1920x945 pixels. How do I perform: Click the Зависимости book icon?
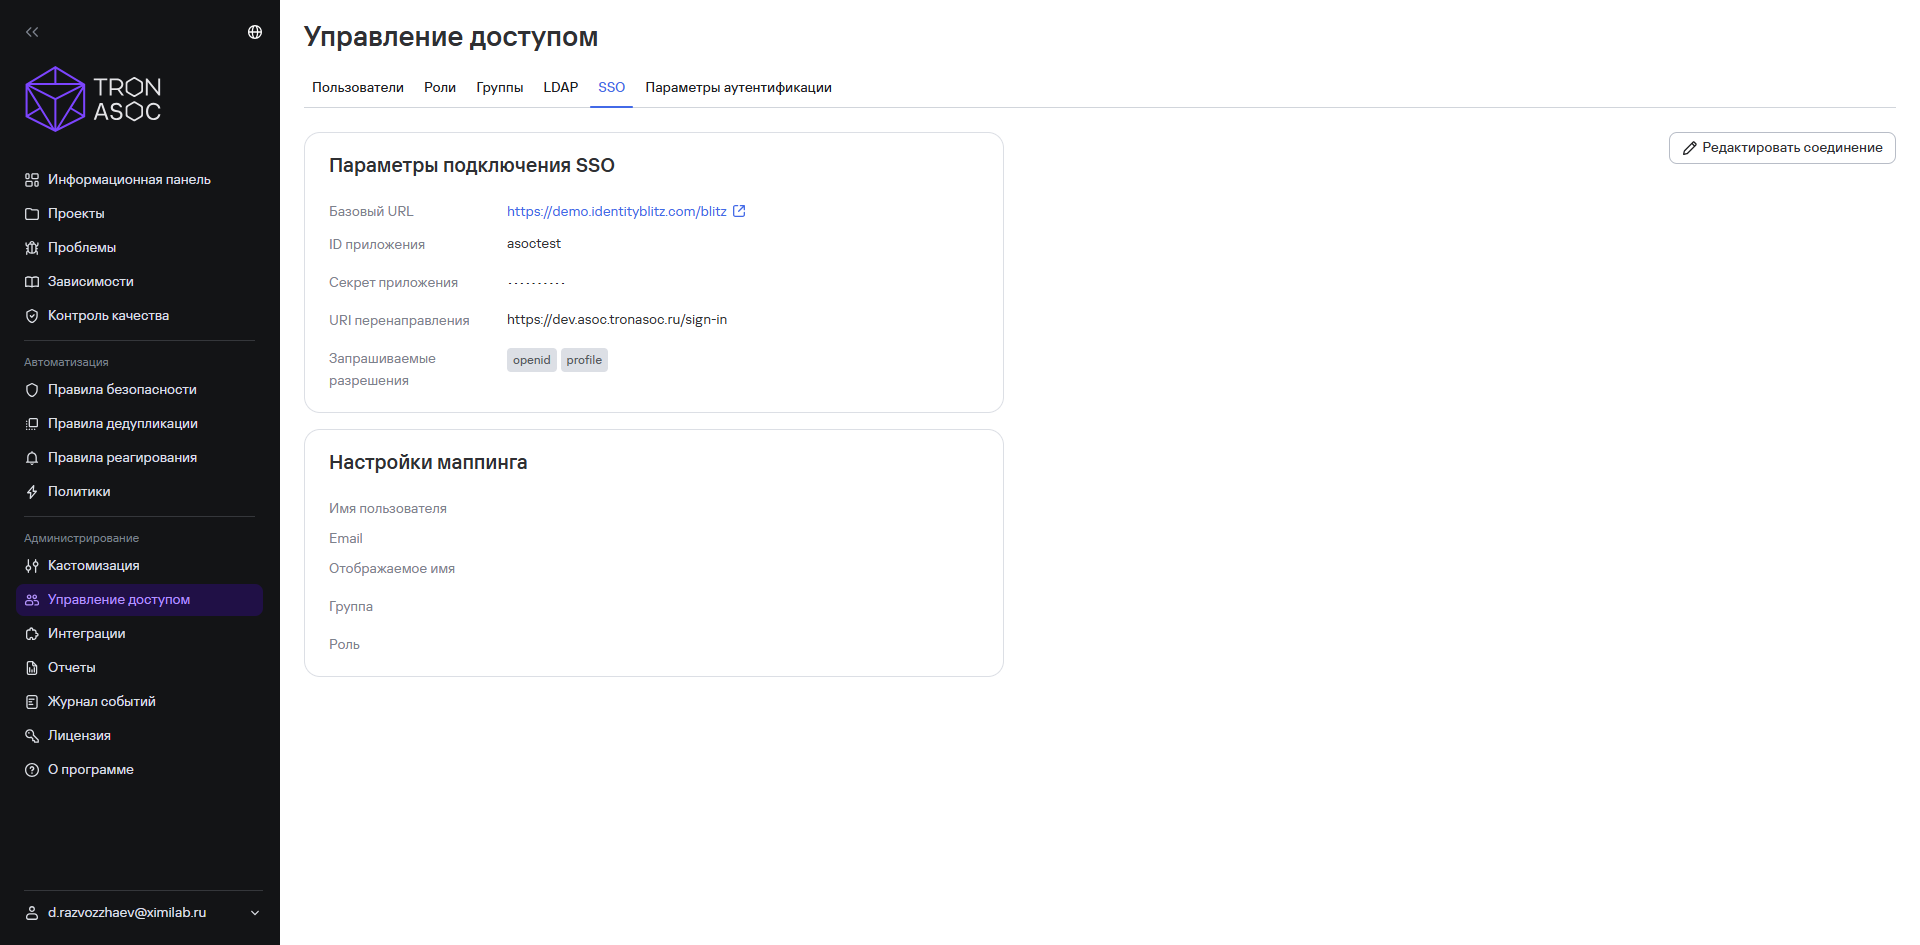point(32,282)
